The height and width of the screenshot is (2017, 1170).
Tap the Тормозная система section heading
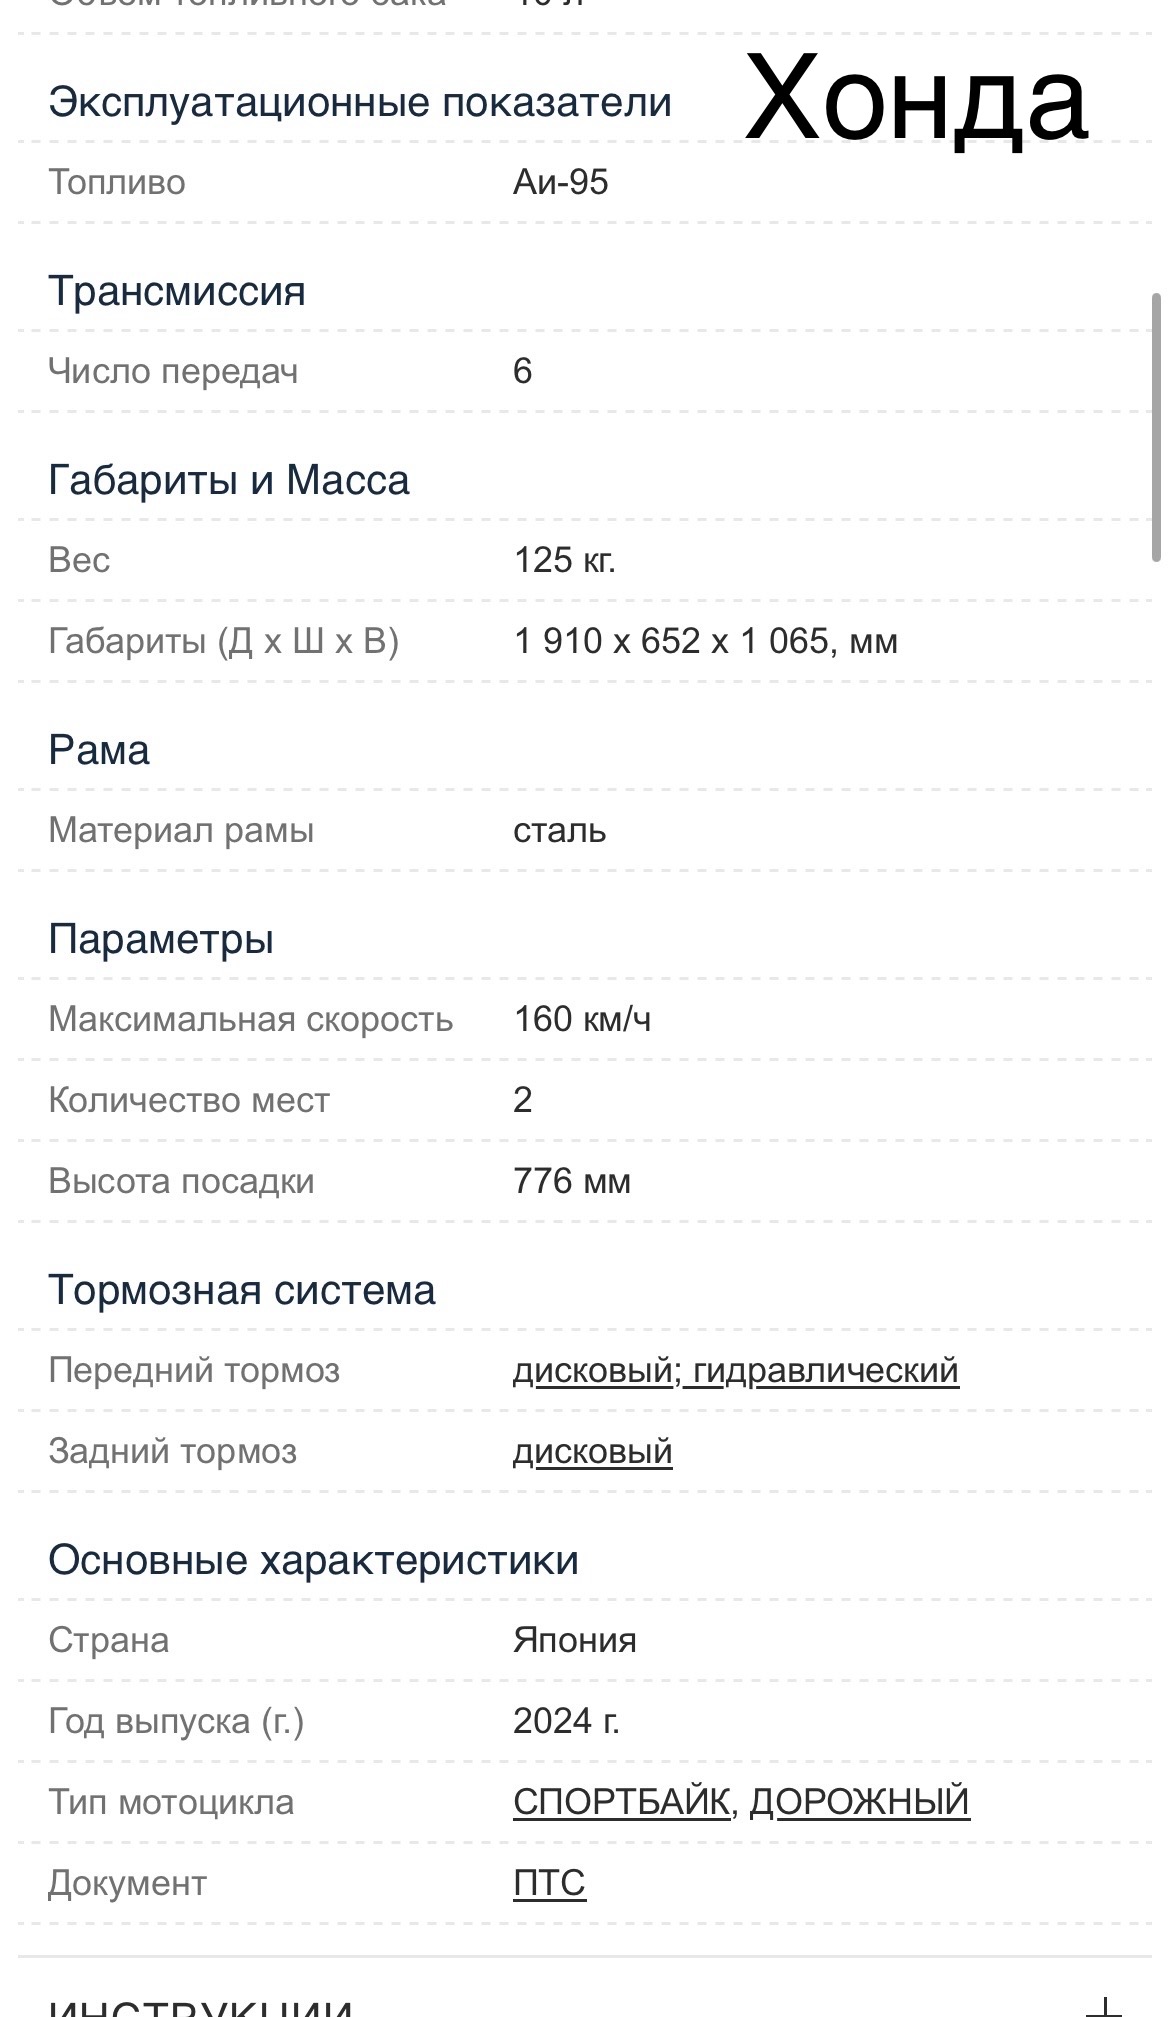[242, 1290]
